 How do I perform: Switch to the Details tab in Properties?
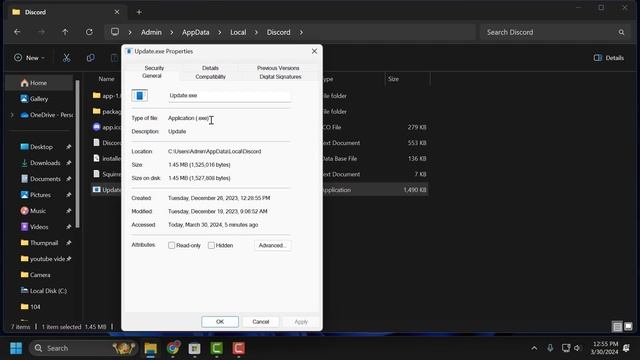click(x=210, y=68)
